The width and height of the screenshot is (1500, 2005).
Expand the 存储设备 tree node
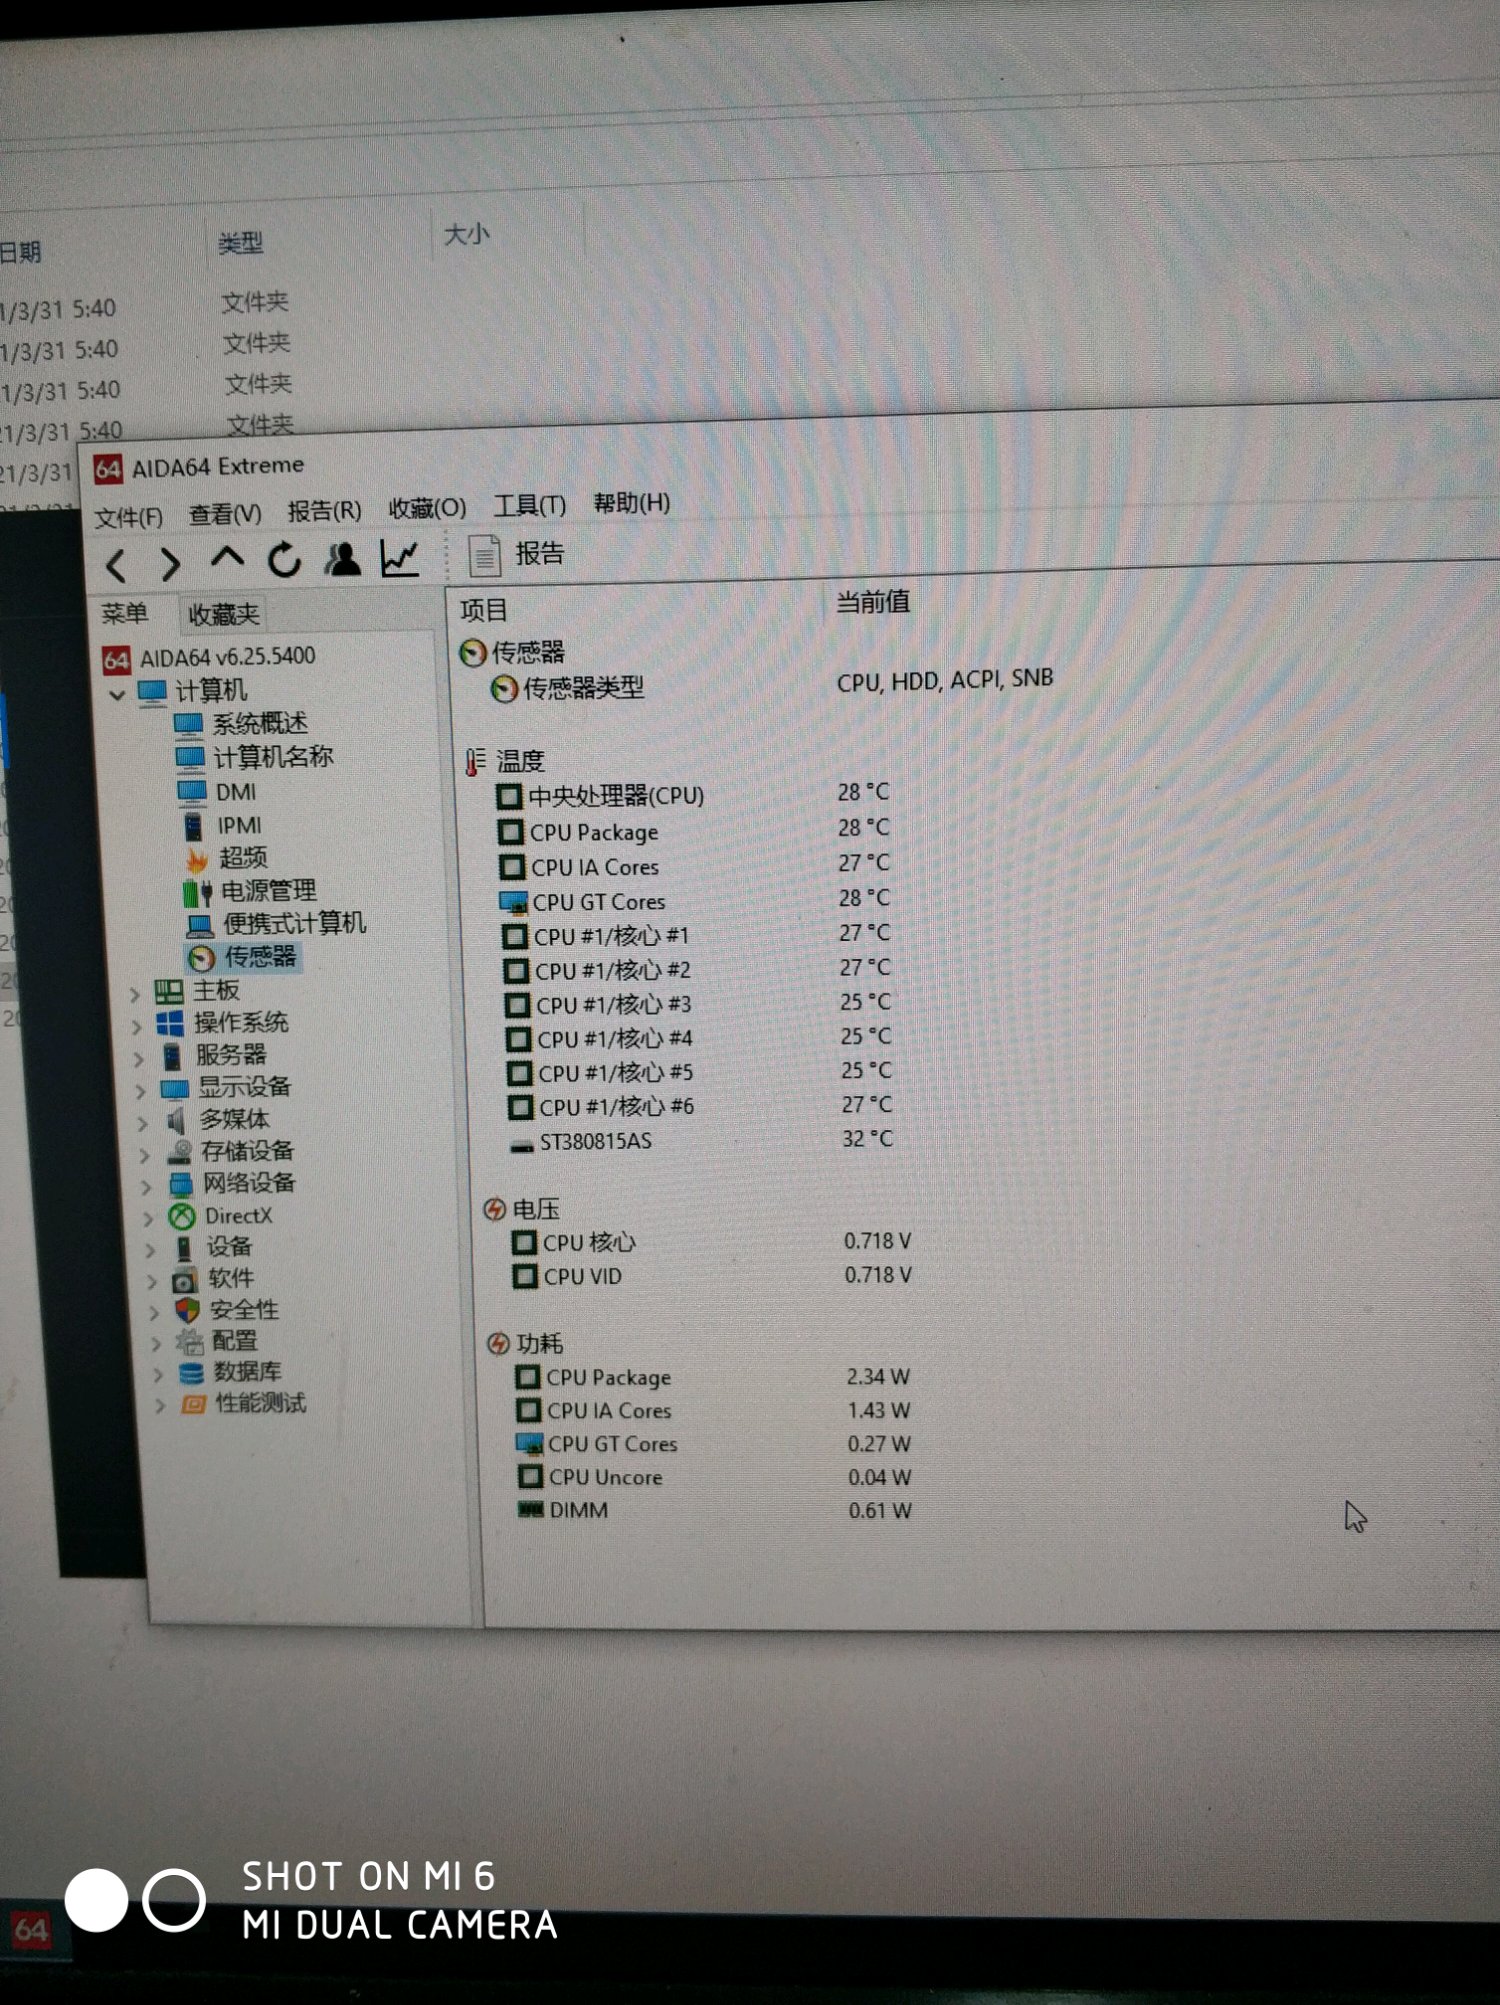(x=146, y=1154)
